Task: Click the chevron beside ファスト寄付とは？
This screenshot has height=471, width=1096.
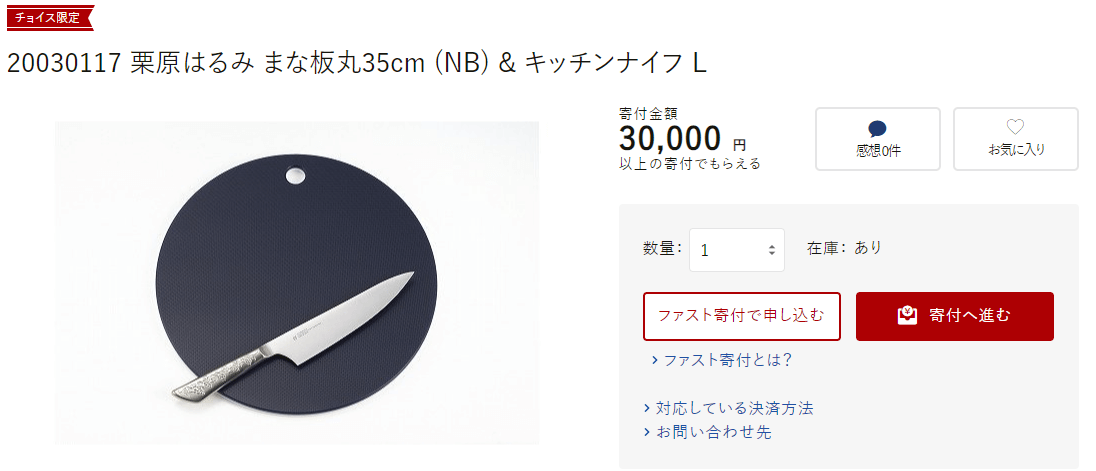Action: click(654, 361)
